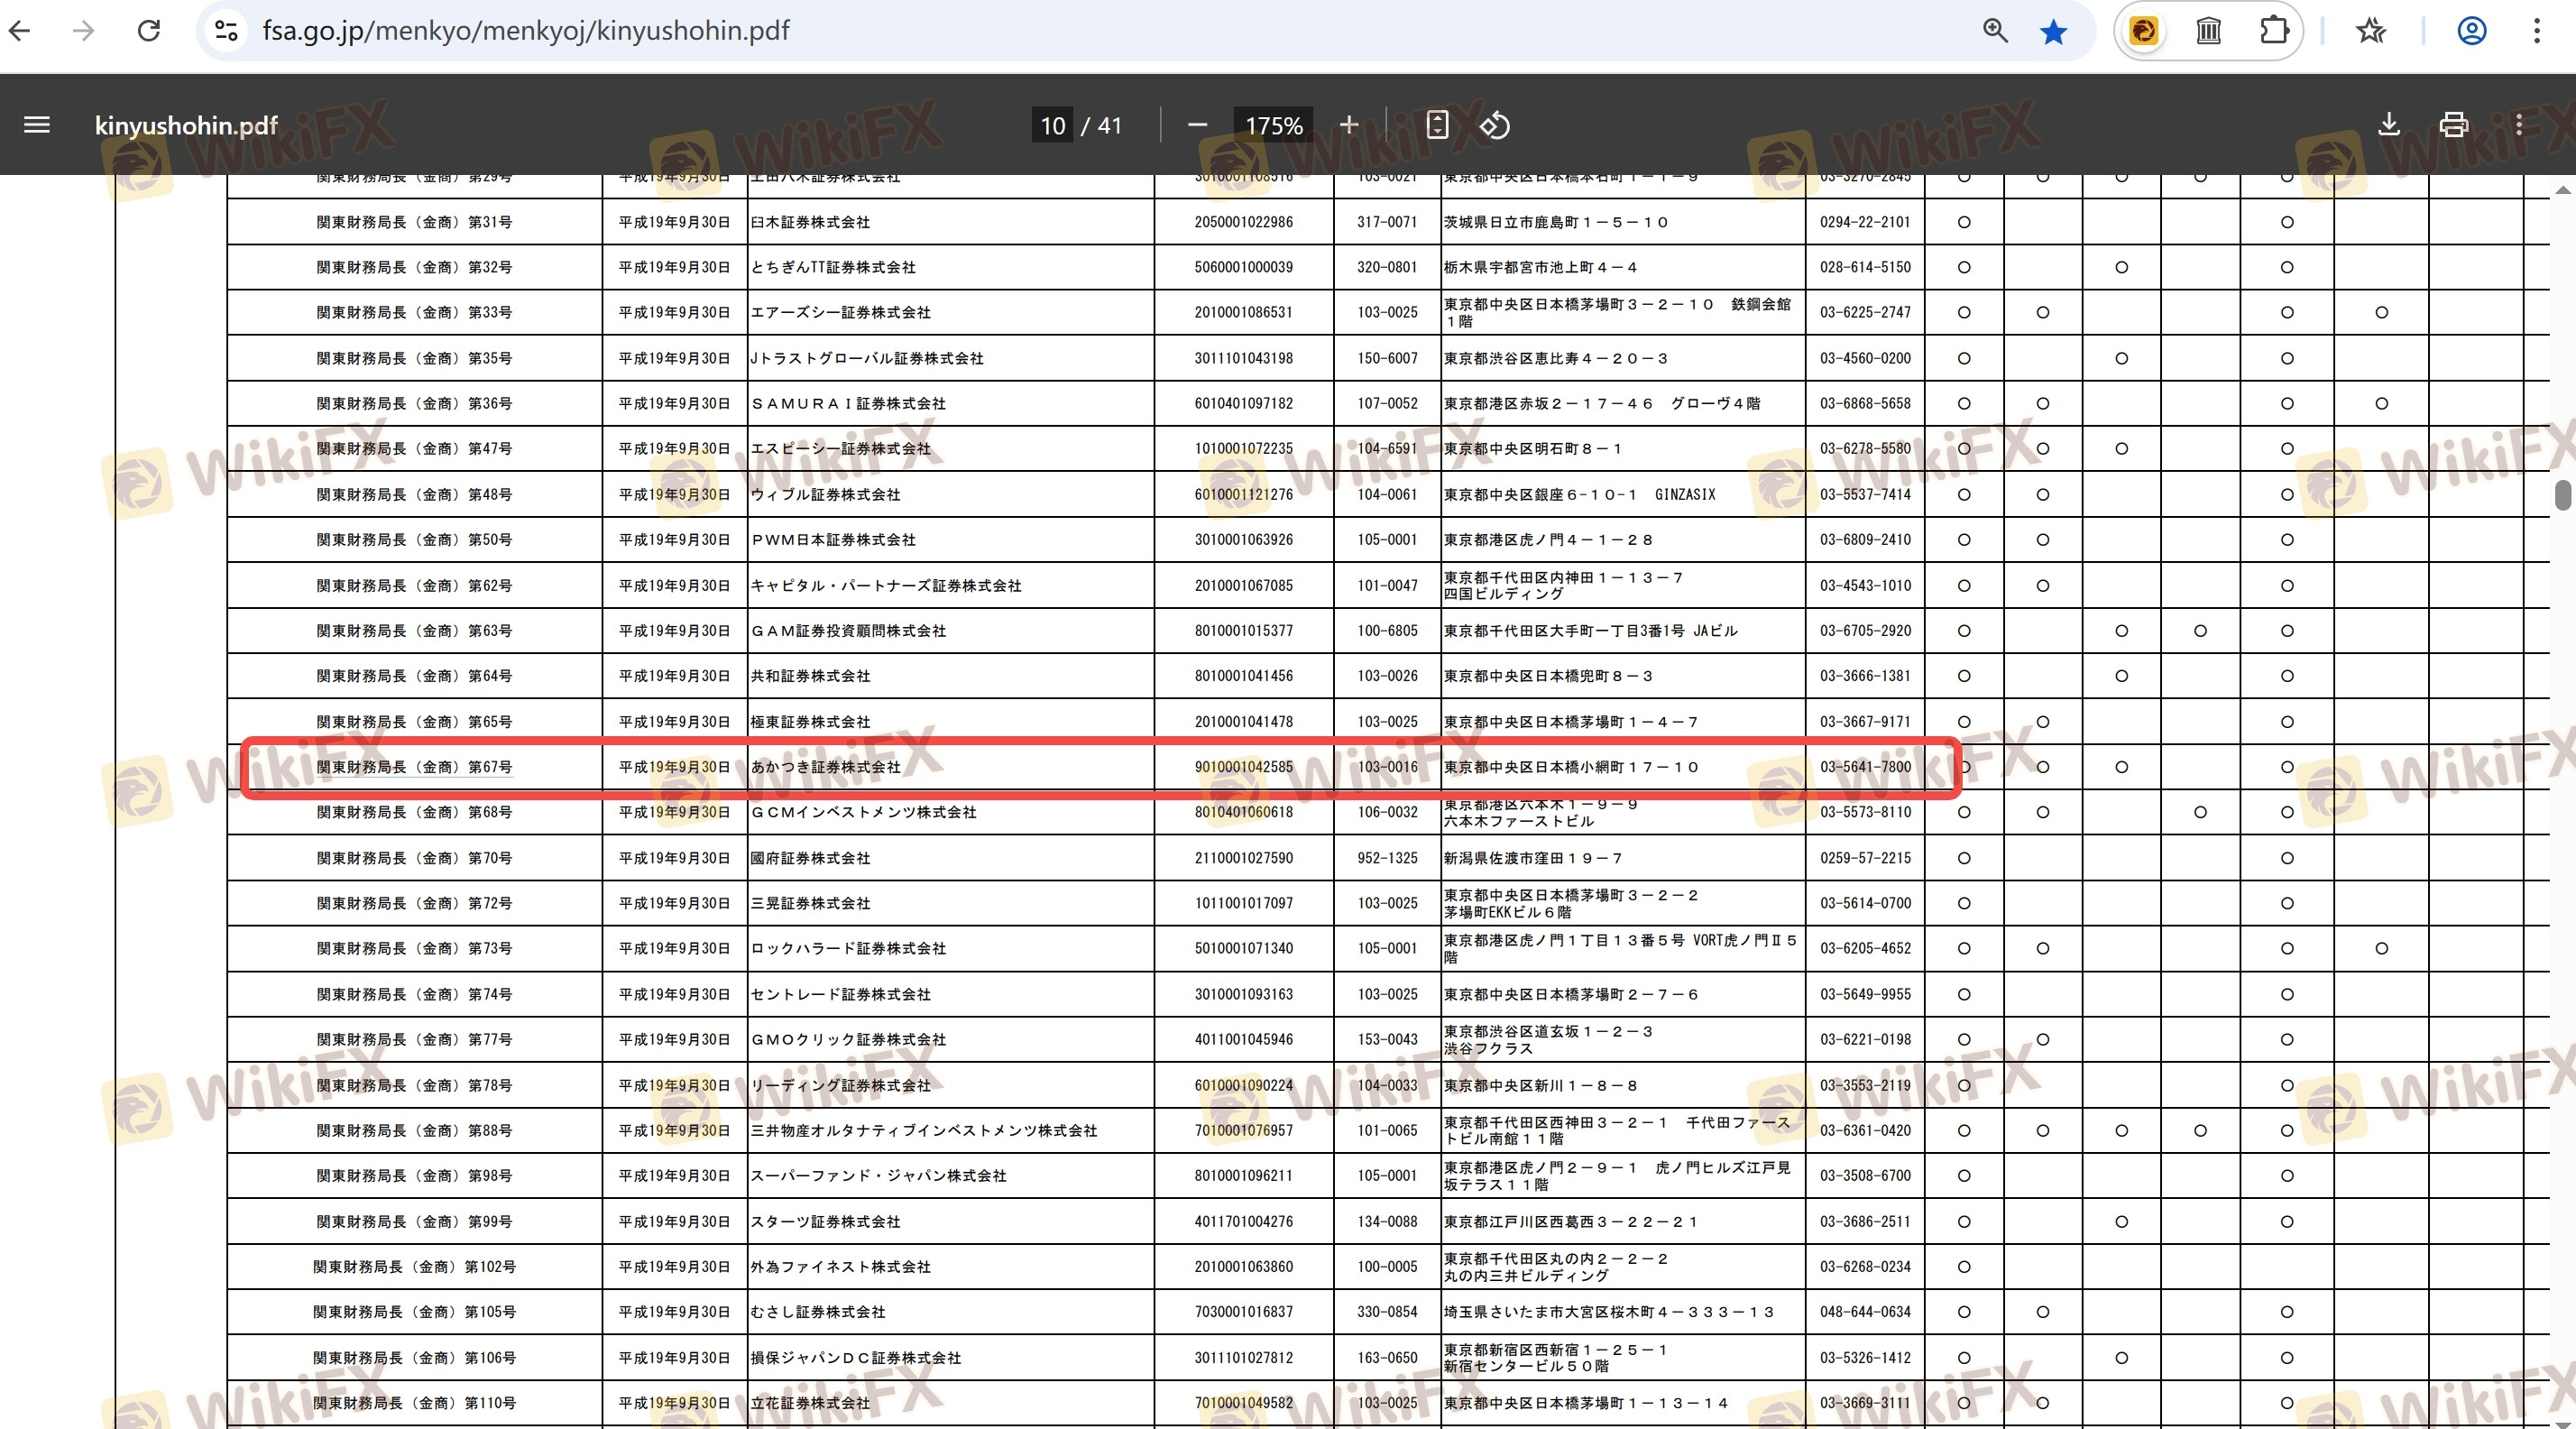Select phone number 03-5641-7800
Viewport: 2576px width, 1429px height.
[x=1865, y=767]
